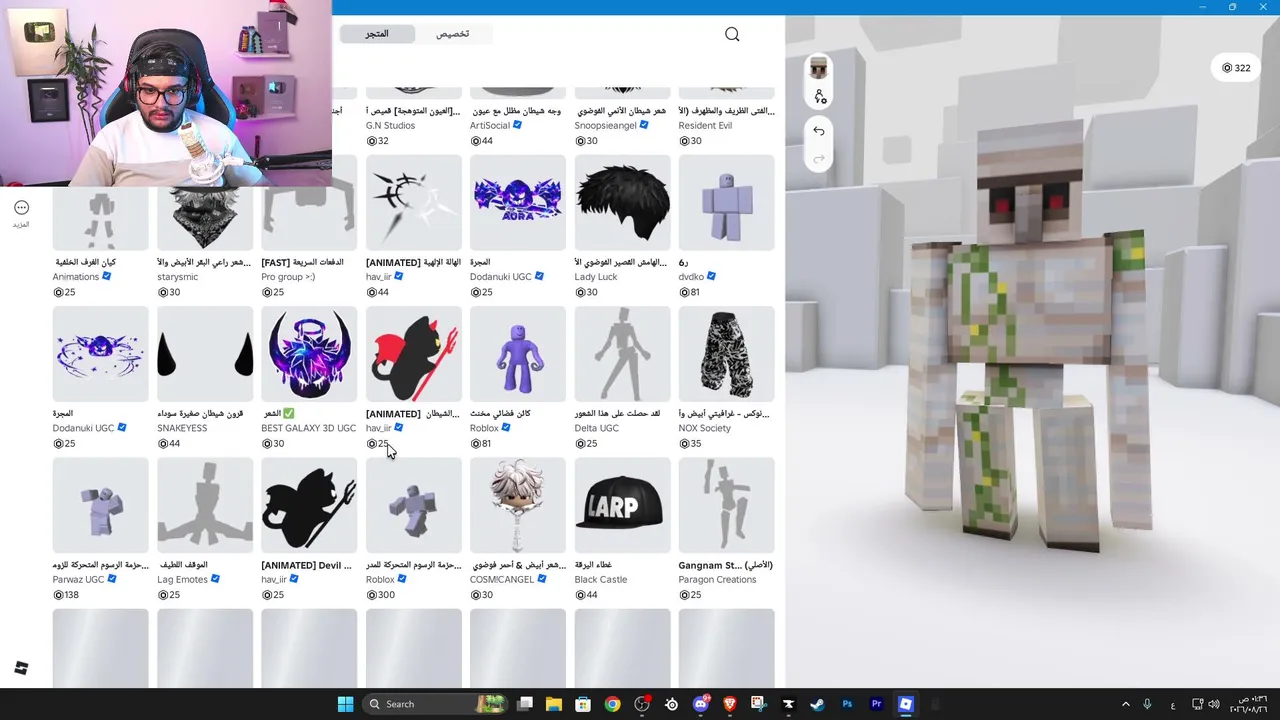Open Paragon Creations creator link
The width and height of the screenshot is (1280, 720).
point(718,580)
